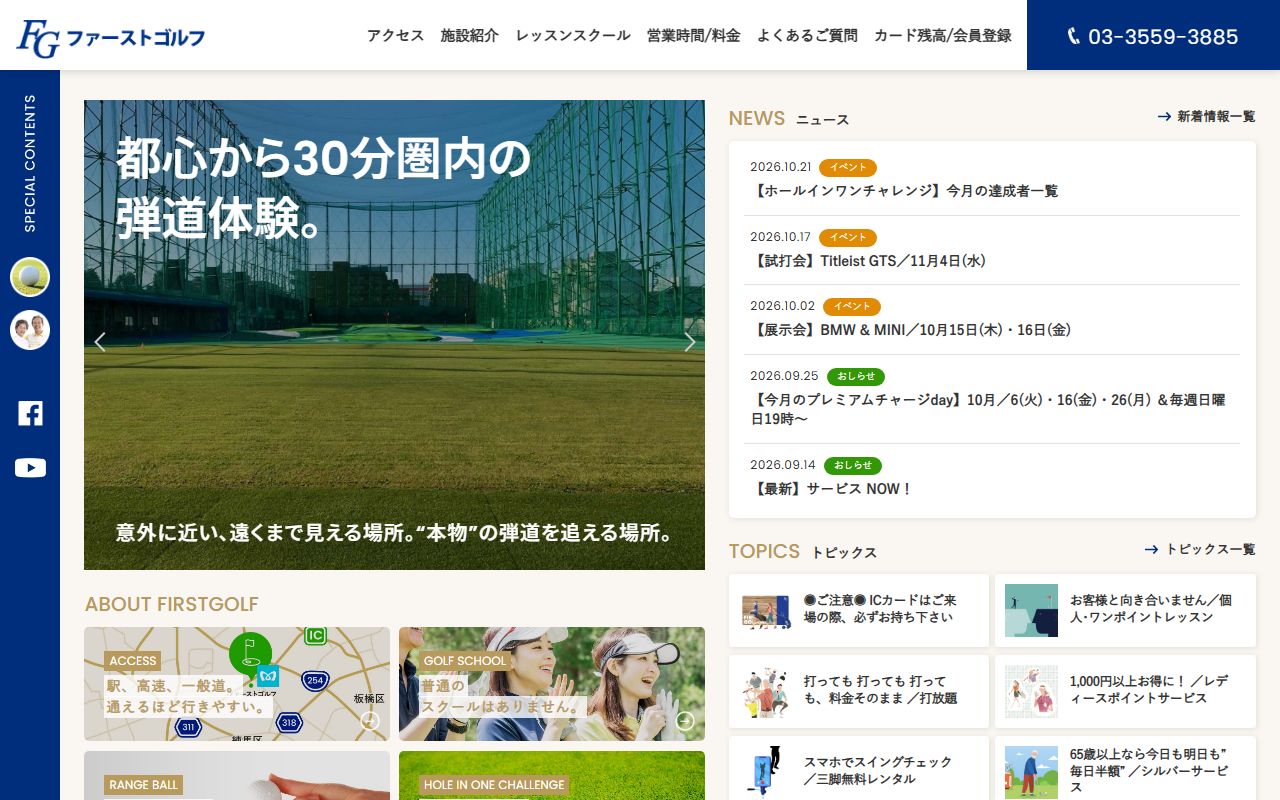Click the couple photo special content icon

click(x=30, y=330)
